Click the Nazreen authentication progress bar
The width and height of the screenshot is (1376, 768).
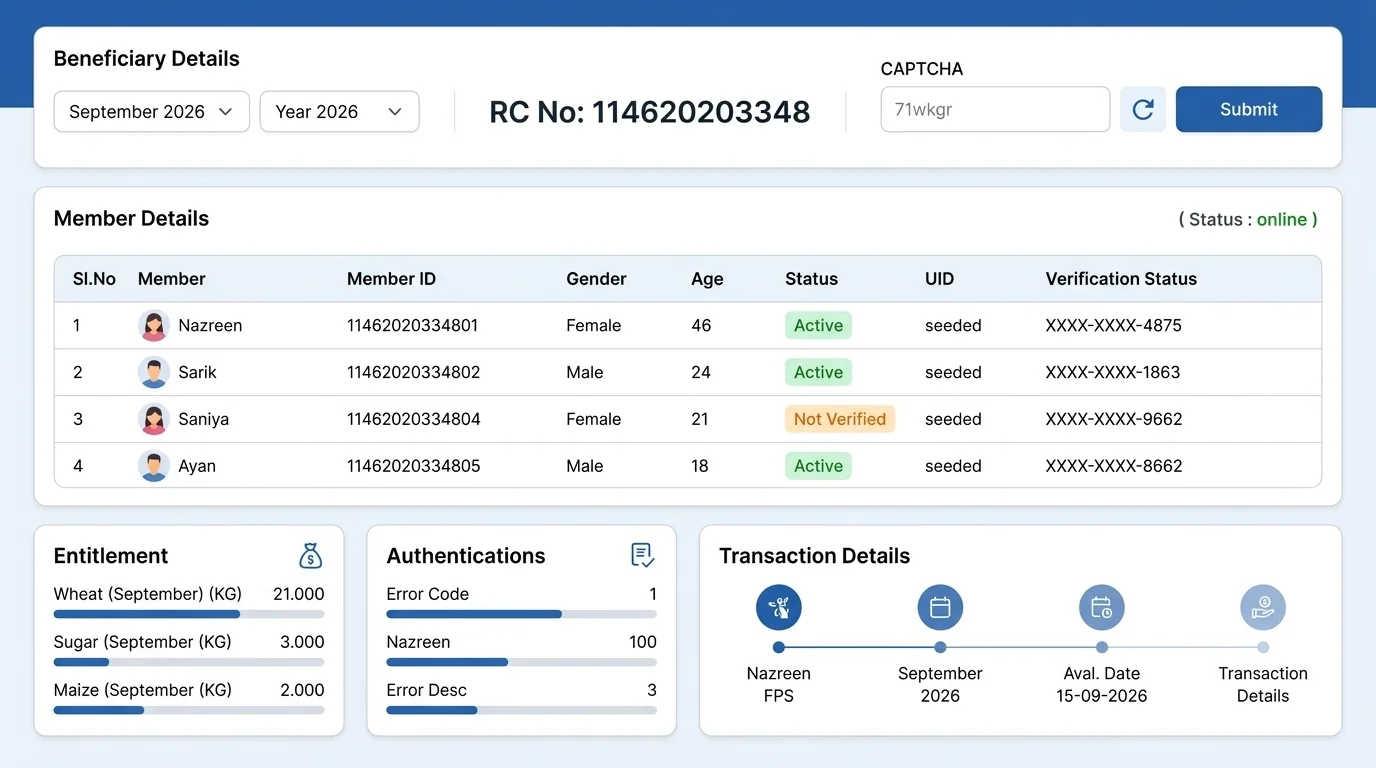click(522, 662)
